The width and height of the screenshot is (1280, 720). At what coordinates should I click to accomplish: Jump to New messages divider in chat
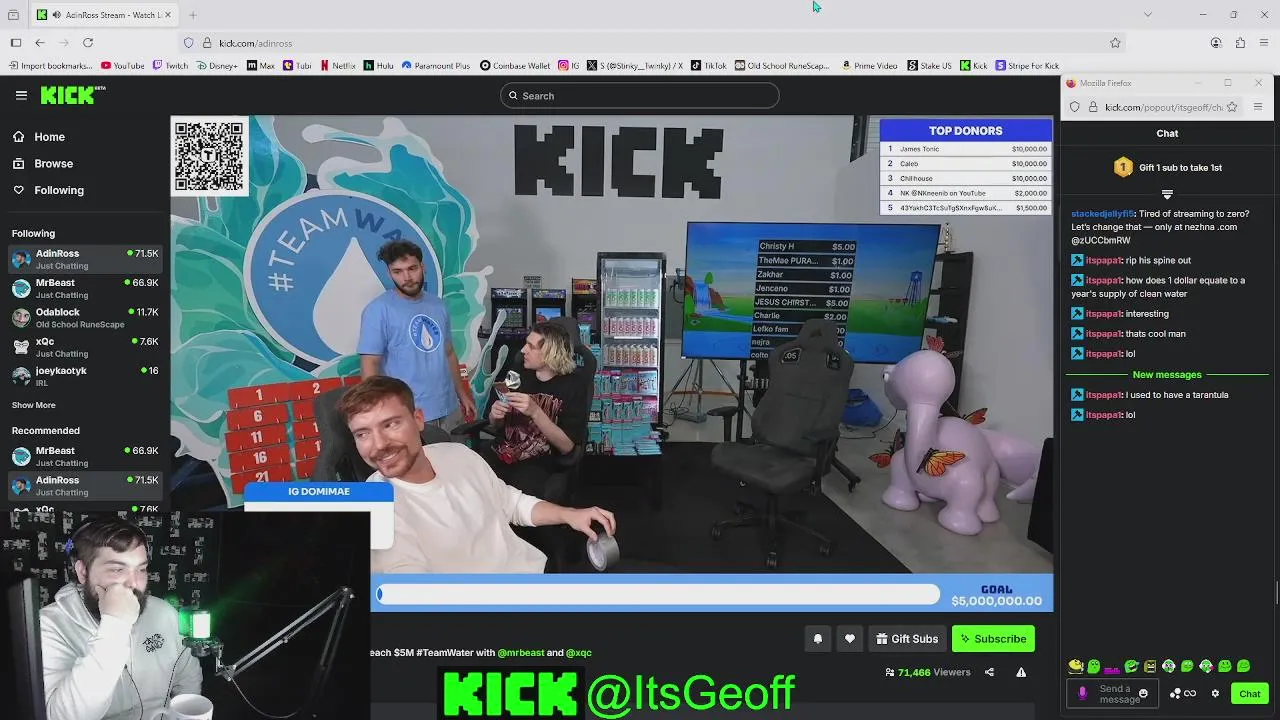click(1167, 375)
